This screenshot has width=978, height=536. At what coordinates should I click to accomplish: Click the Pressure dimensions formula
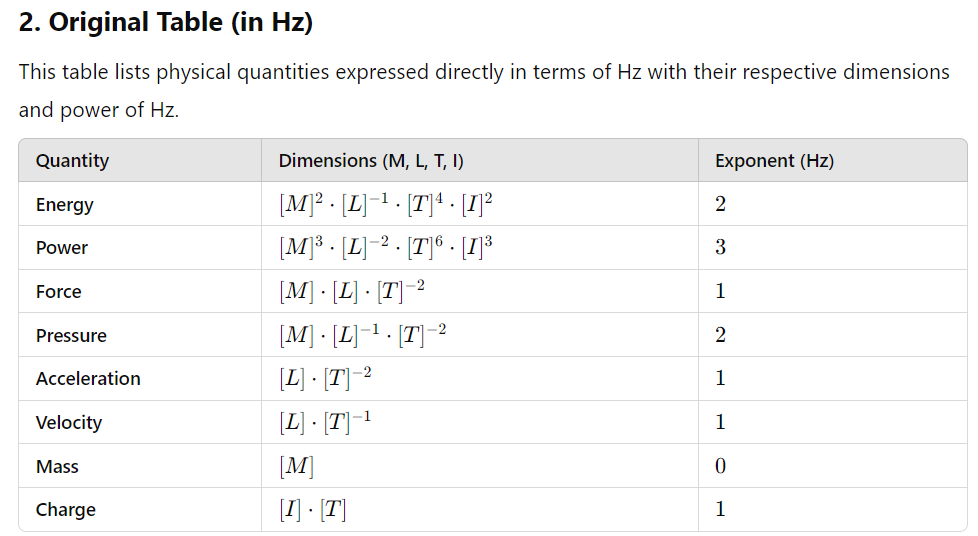click(x=362, y=334)
